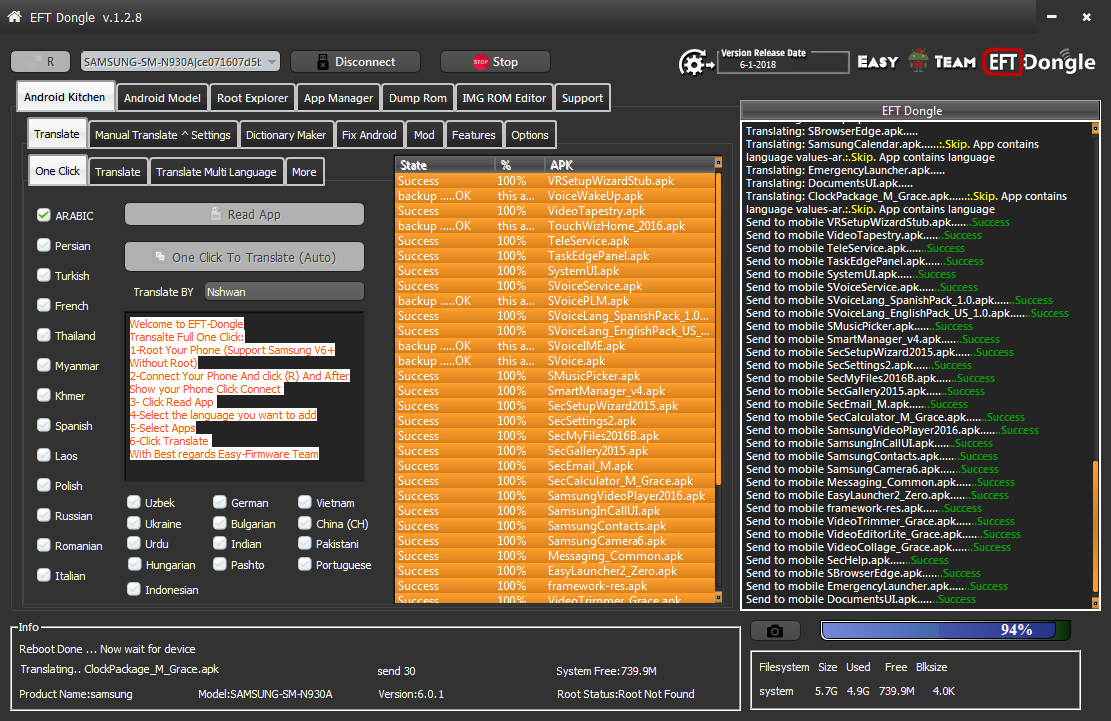Image resolution: width=1111 pixels, height=721 pixels.
Task: Select the Fix Android tab
Action: (368, 135)
